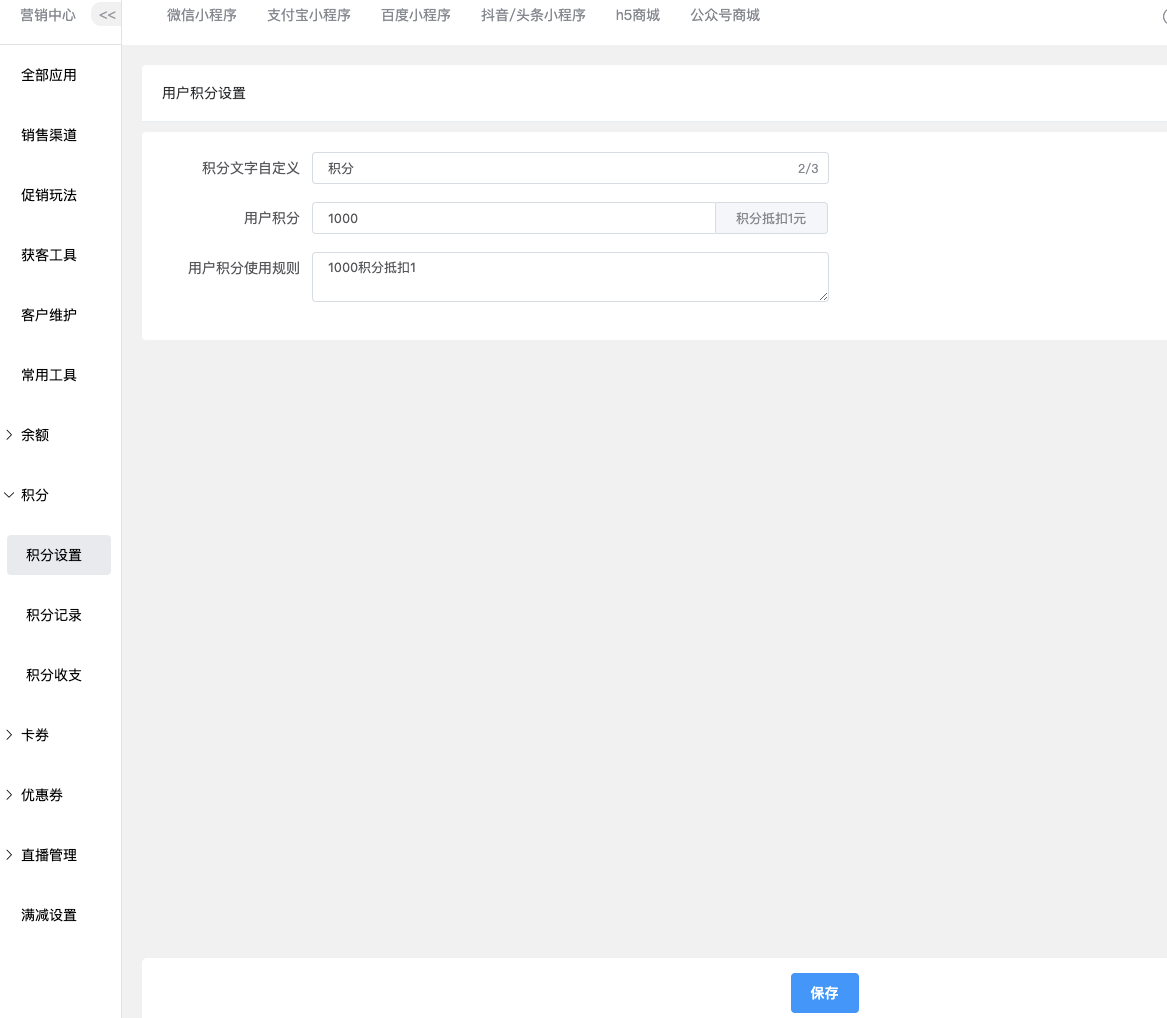
Task: Grab the textarea resize handle
Action: (823, 296)
